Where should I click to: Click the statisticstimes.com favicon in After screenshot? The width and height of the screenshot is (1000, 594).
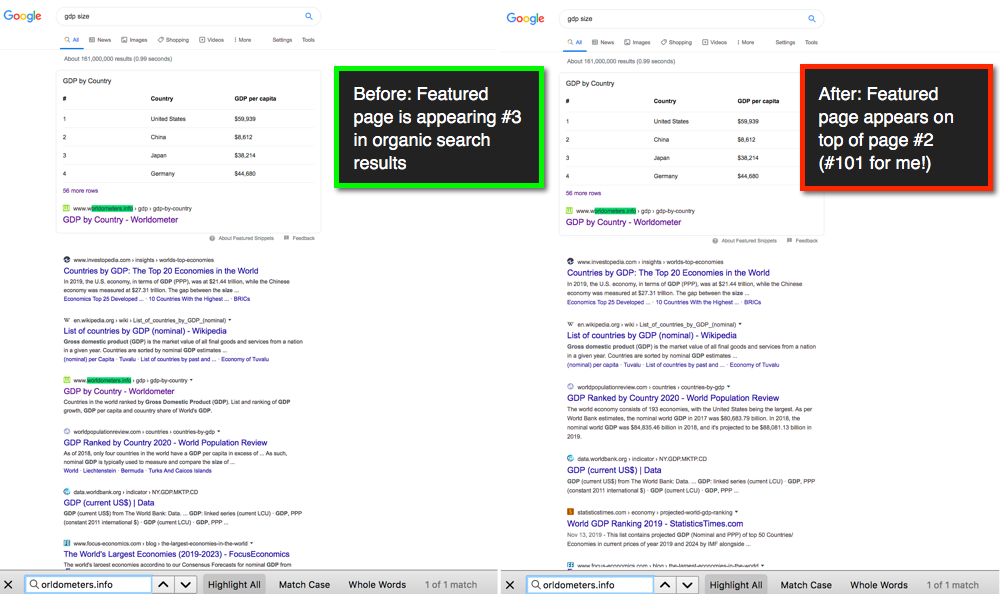coord(570,512)
